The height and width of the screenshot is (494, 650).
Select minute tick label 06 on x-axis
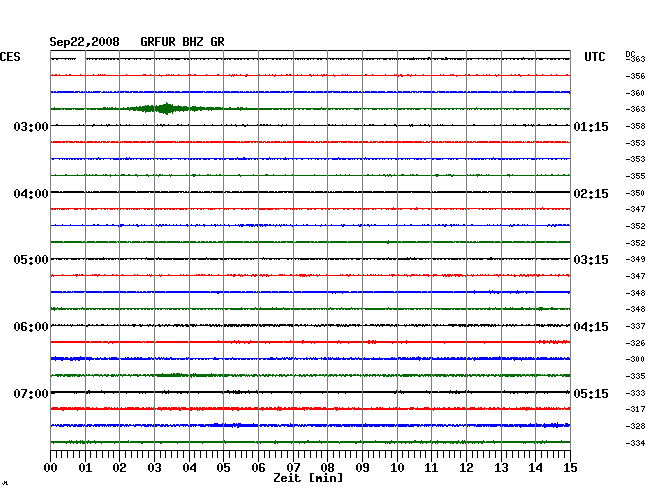(258, 467)
